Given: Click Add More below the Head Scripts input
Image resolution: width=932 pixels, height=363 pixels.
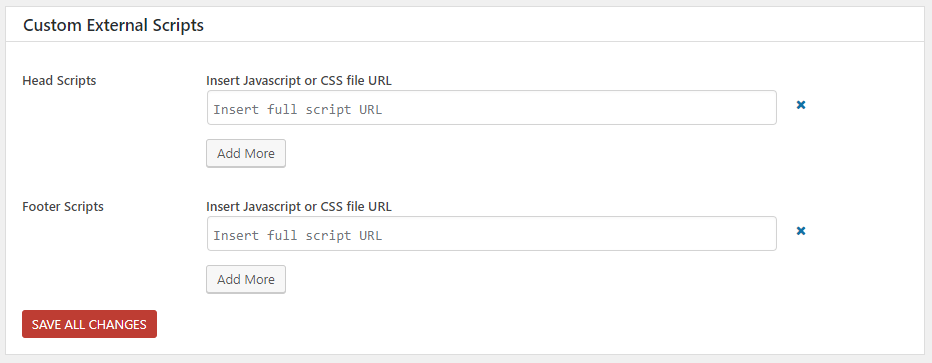Looking at the screenshot, I should click(246, 153).
